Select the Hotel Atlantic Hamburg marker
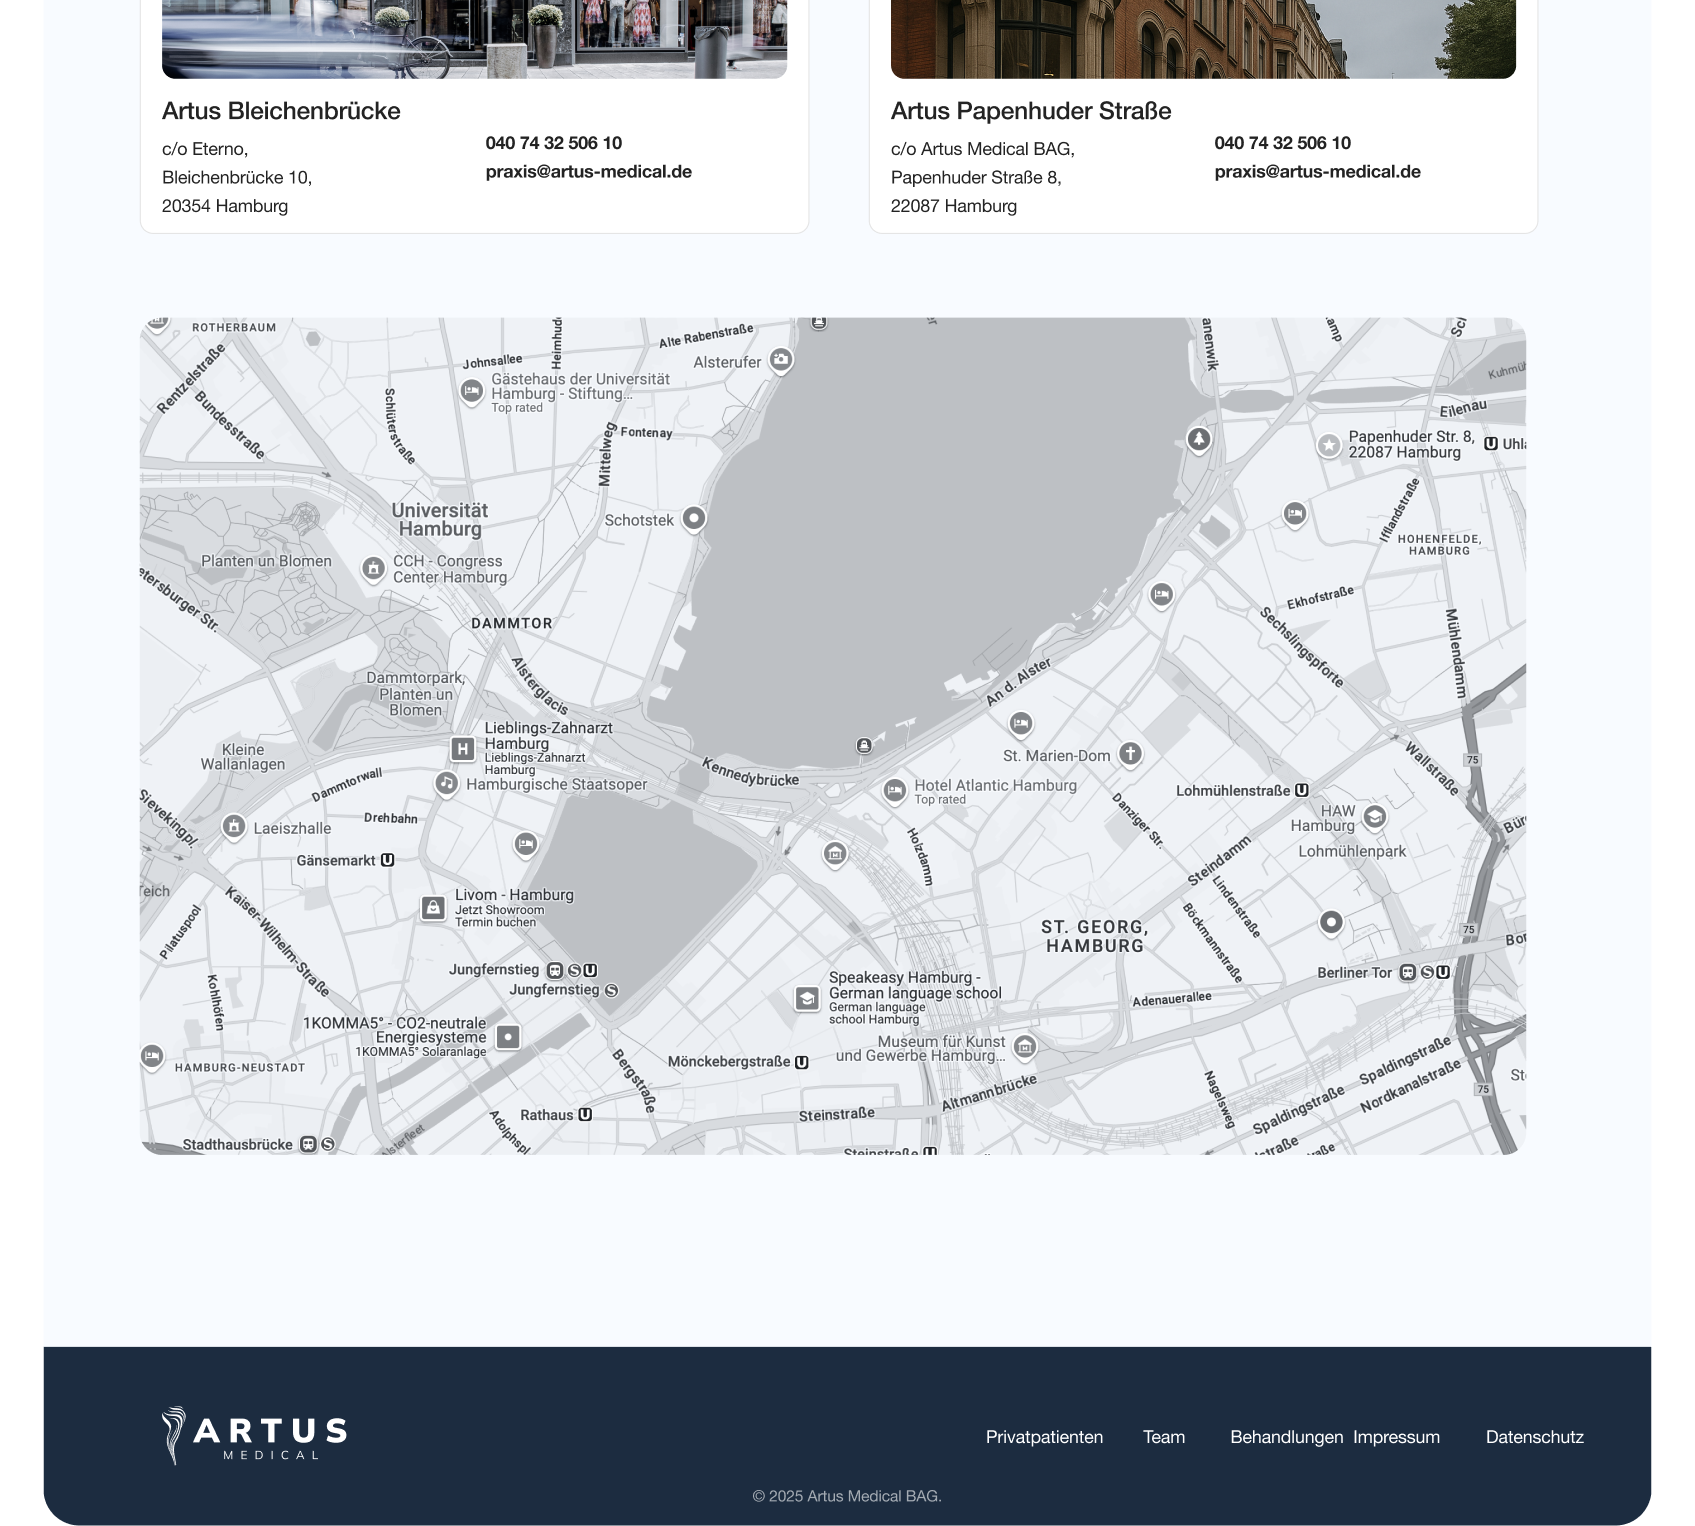The height and width of the screenshot is (1526, 1695). (x=895, y=791)
